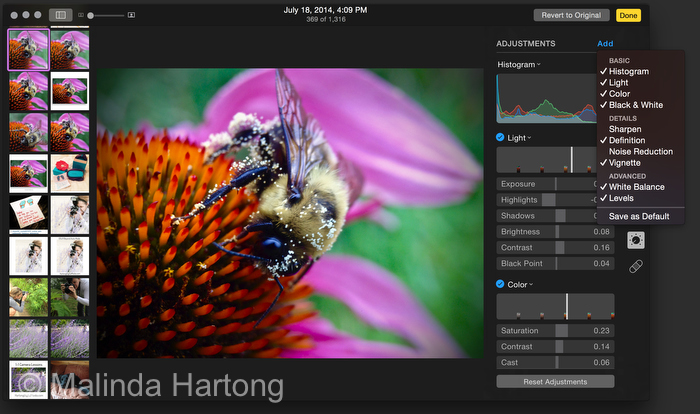
Task: Click the yellow Done button
Action: click(628, 15)
